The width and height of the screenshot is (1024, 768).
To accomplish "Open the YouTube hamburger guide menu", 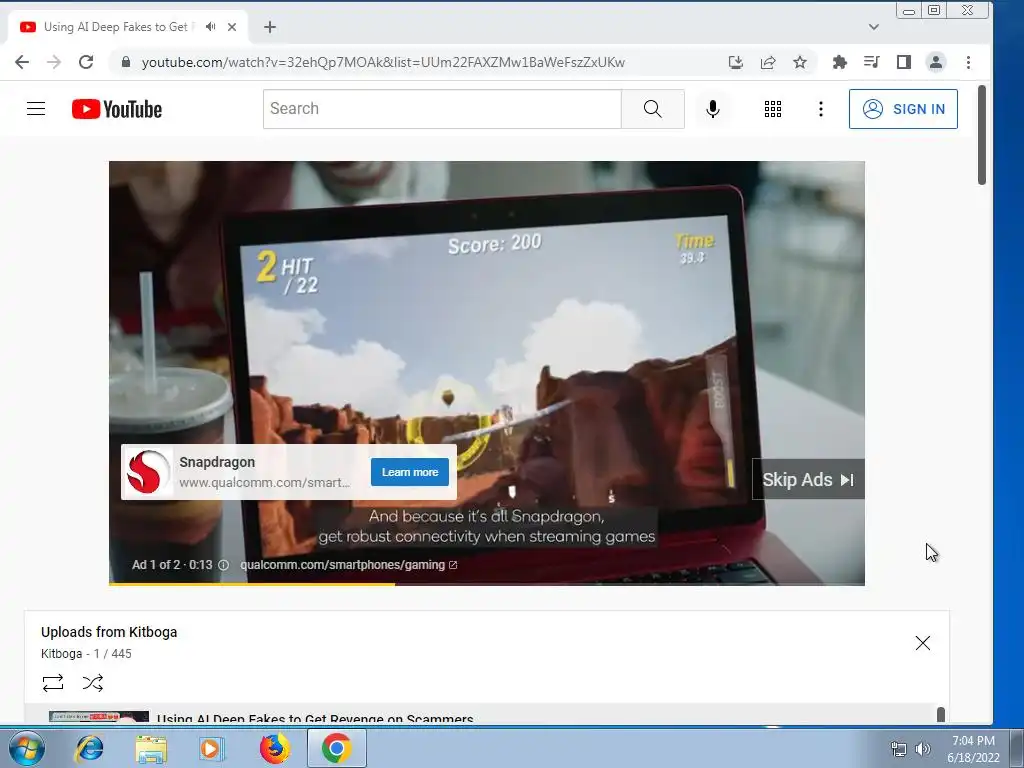I will (x=36, y=108).
